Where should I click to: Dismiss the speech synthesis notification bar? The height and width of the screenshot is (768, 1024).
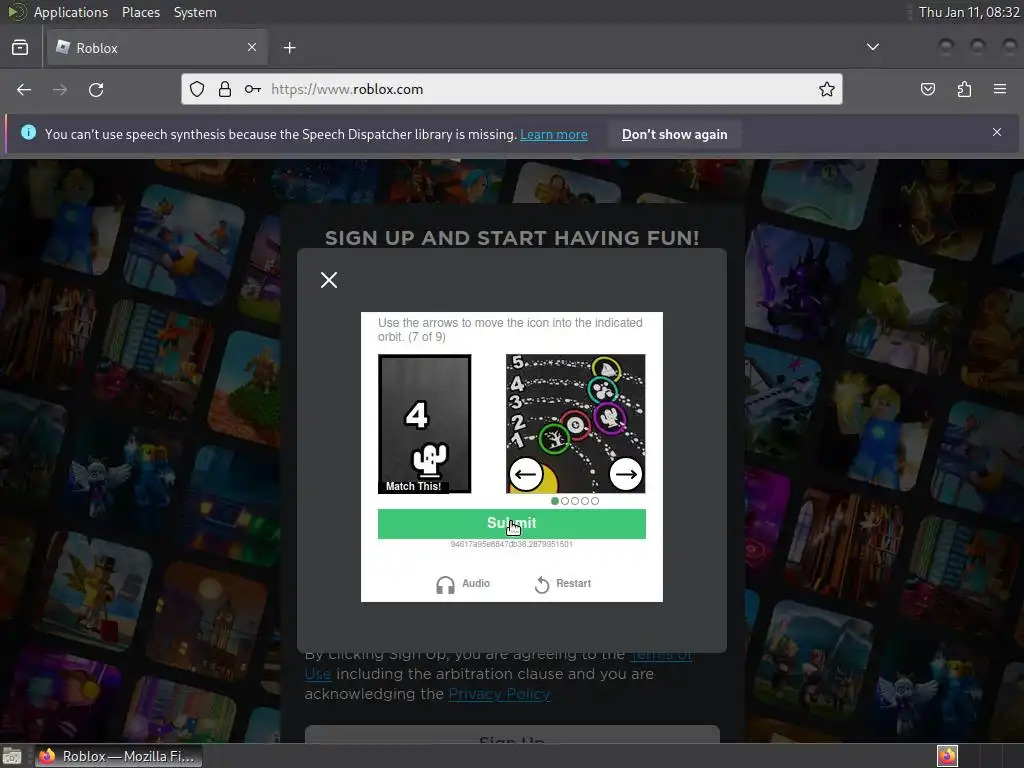997,132
